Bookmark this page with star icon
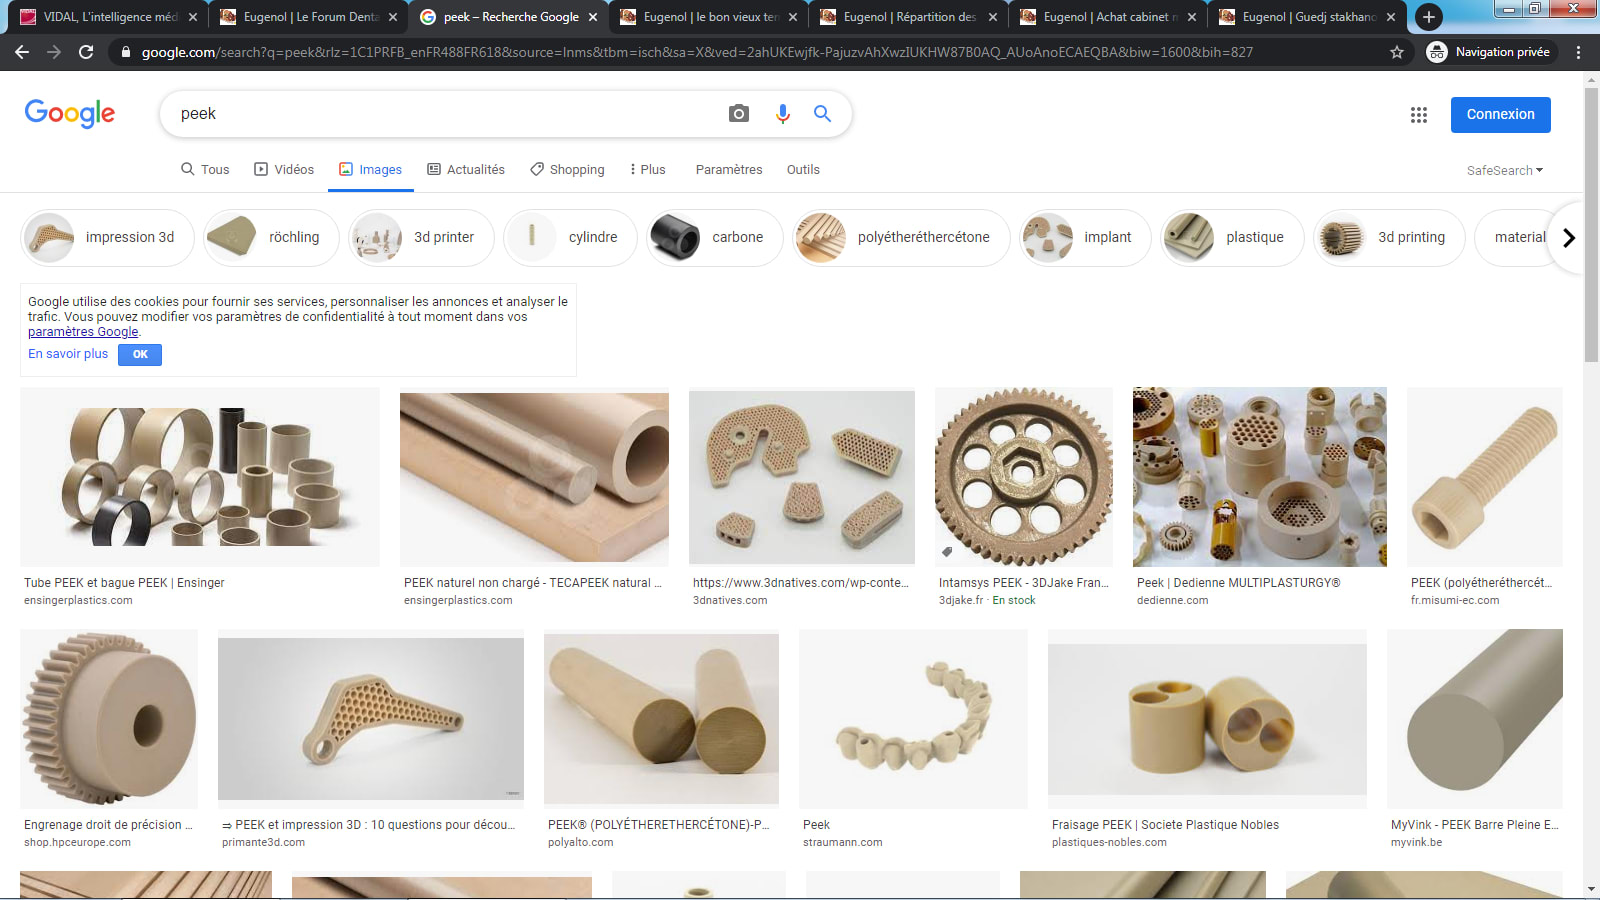This screenshot has width=1600, height=900. (x=1397, y=52)
